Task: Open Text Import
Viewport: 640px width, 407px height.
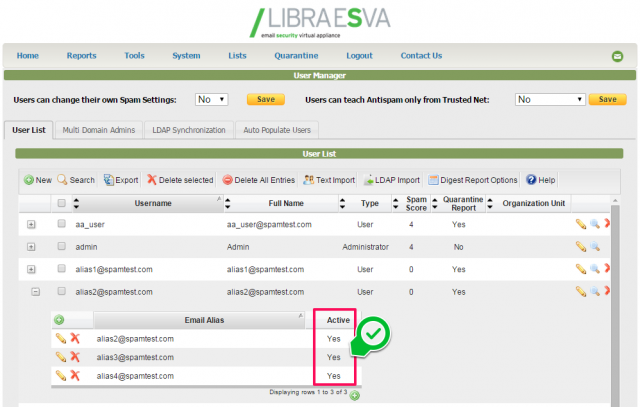Action: 329,180
